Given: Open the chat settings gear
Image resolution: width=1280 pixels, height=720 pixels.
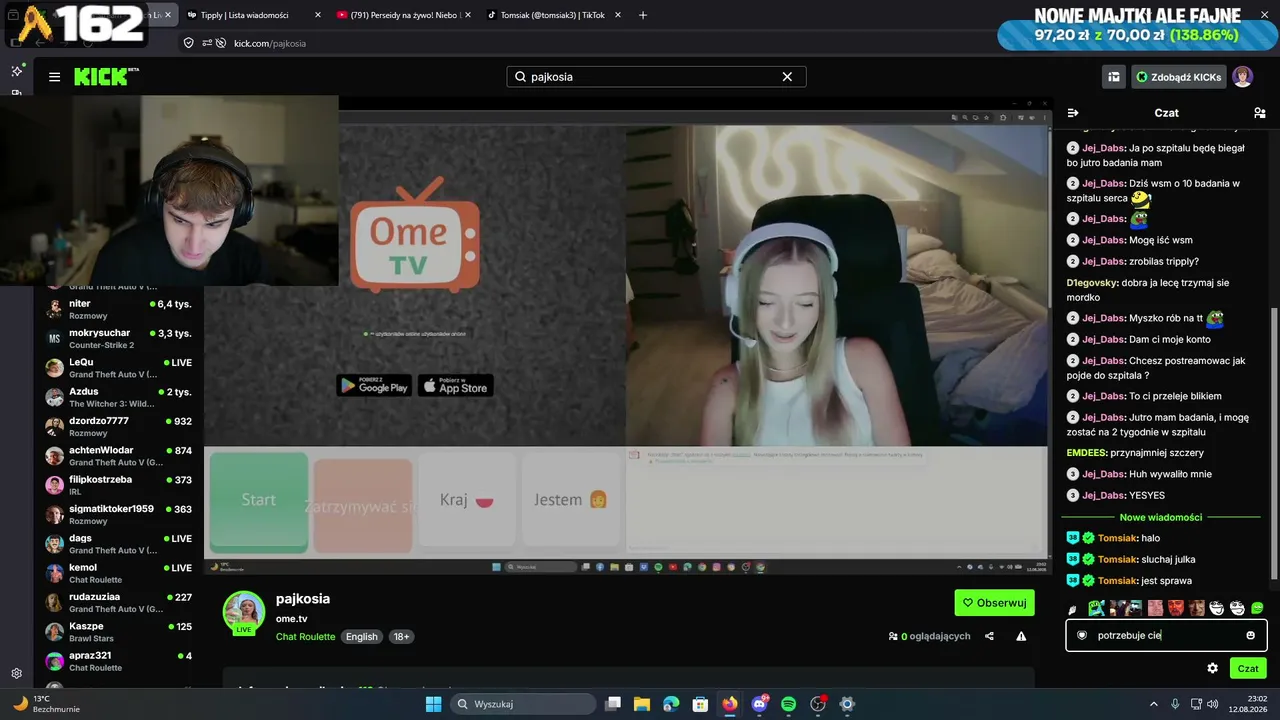Looking at the screenshot, I should 1213,668.
